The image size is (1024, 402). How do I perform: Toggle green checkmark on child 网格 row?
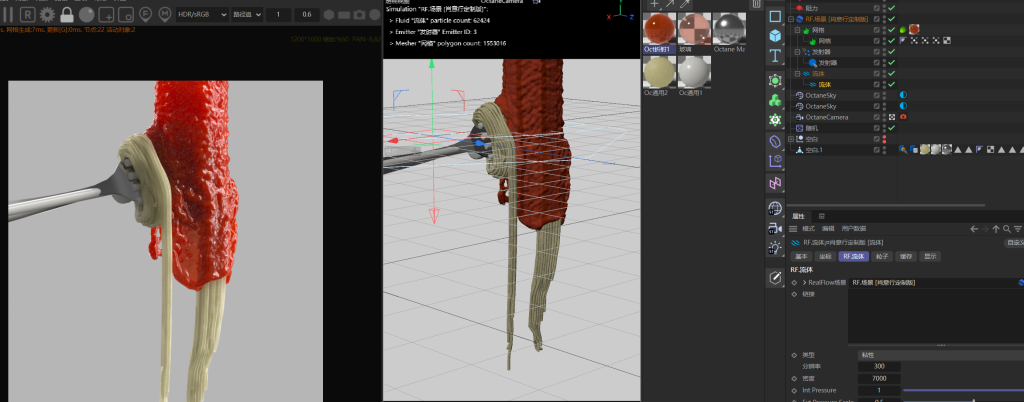pyautogui.click(x=891, y=40)
